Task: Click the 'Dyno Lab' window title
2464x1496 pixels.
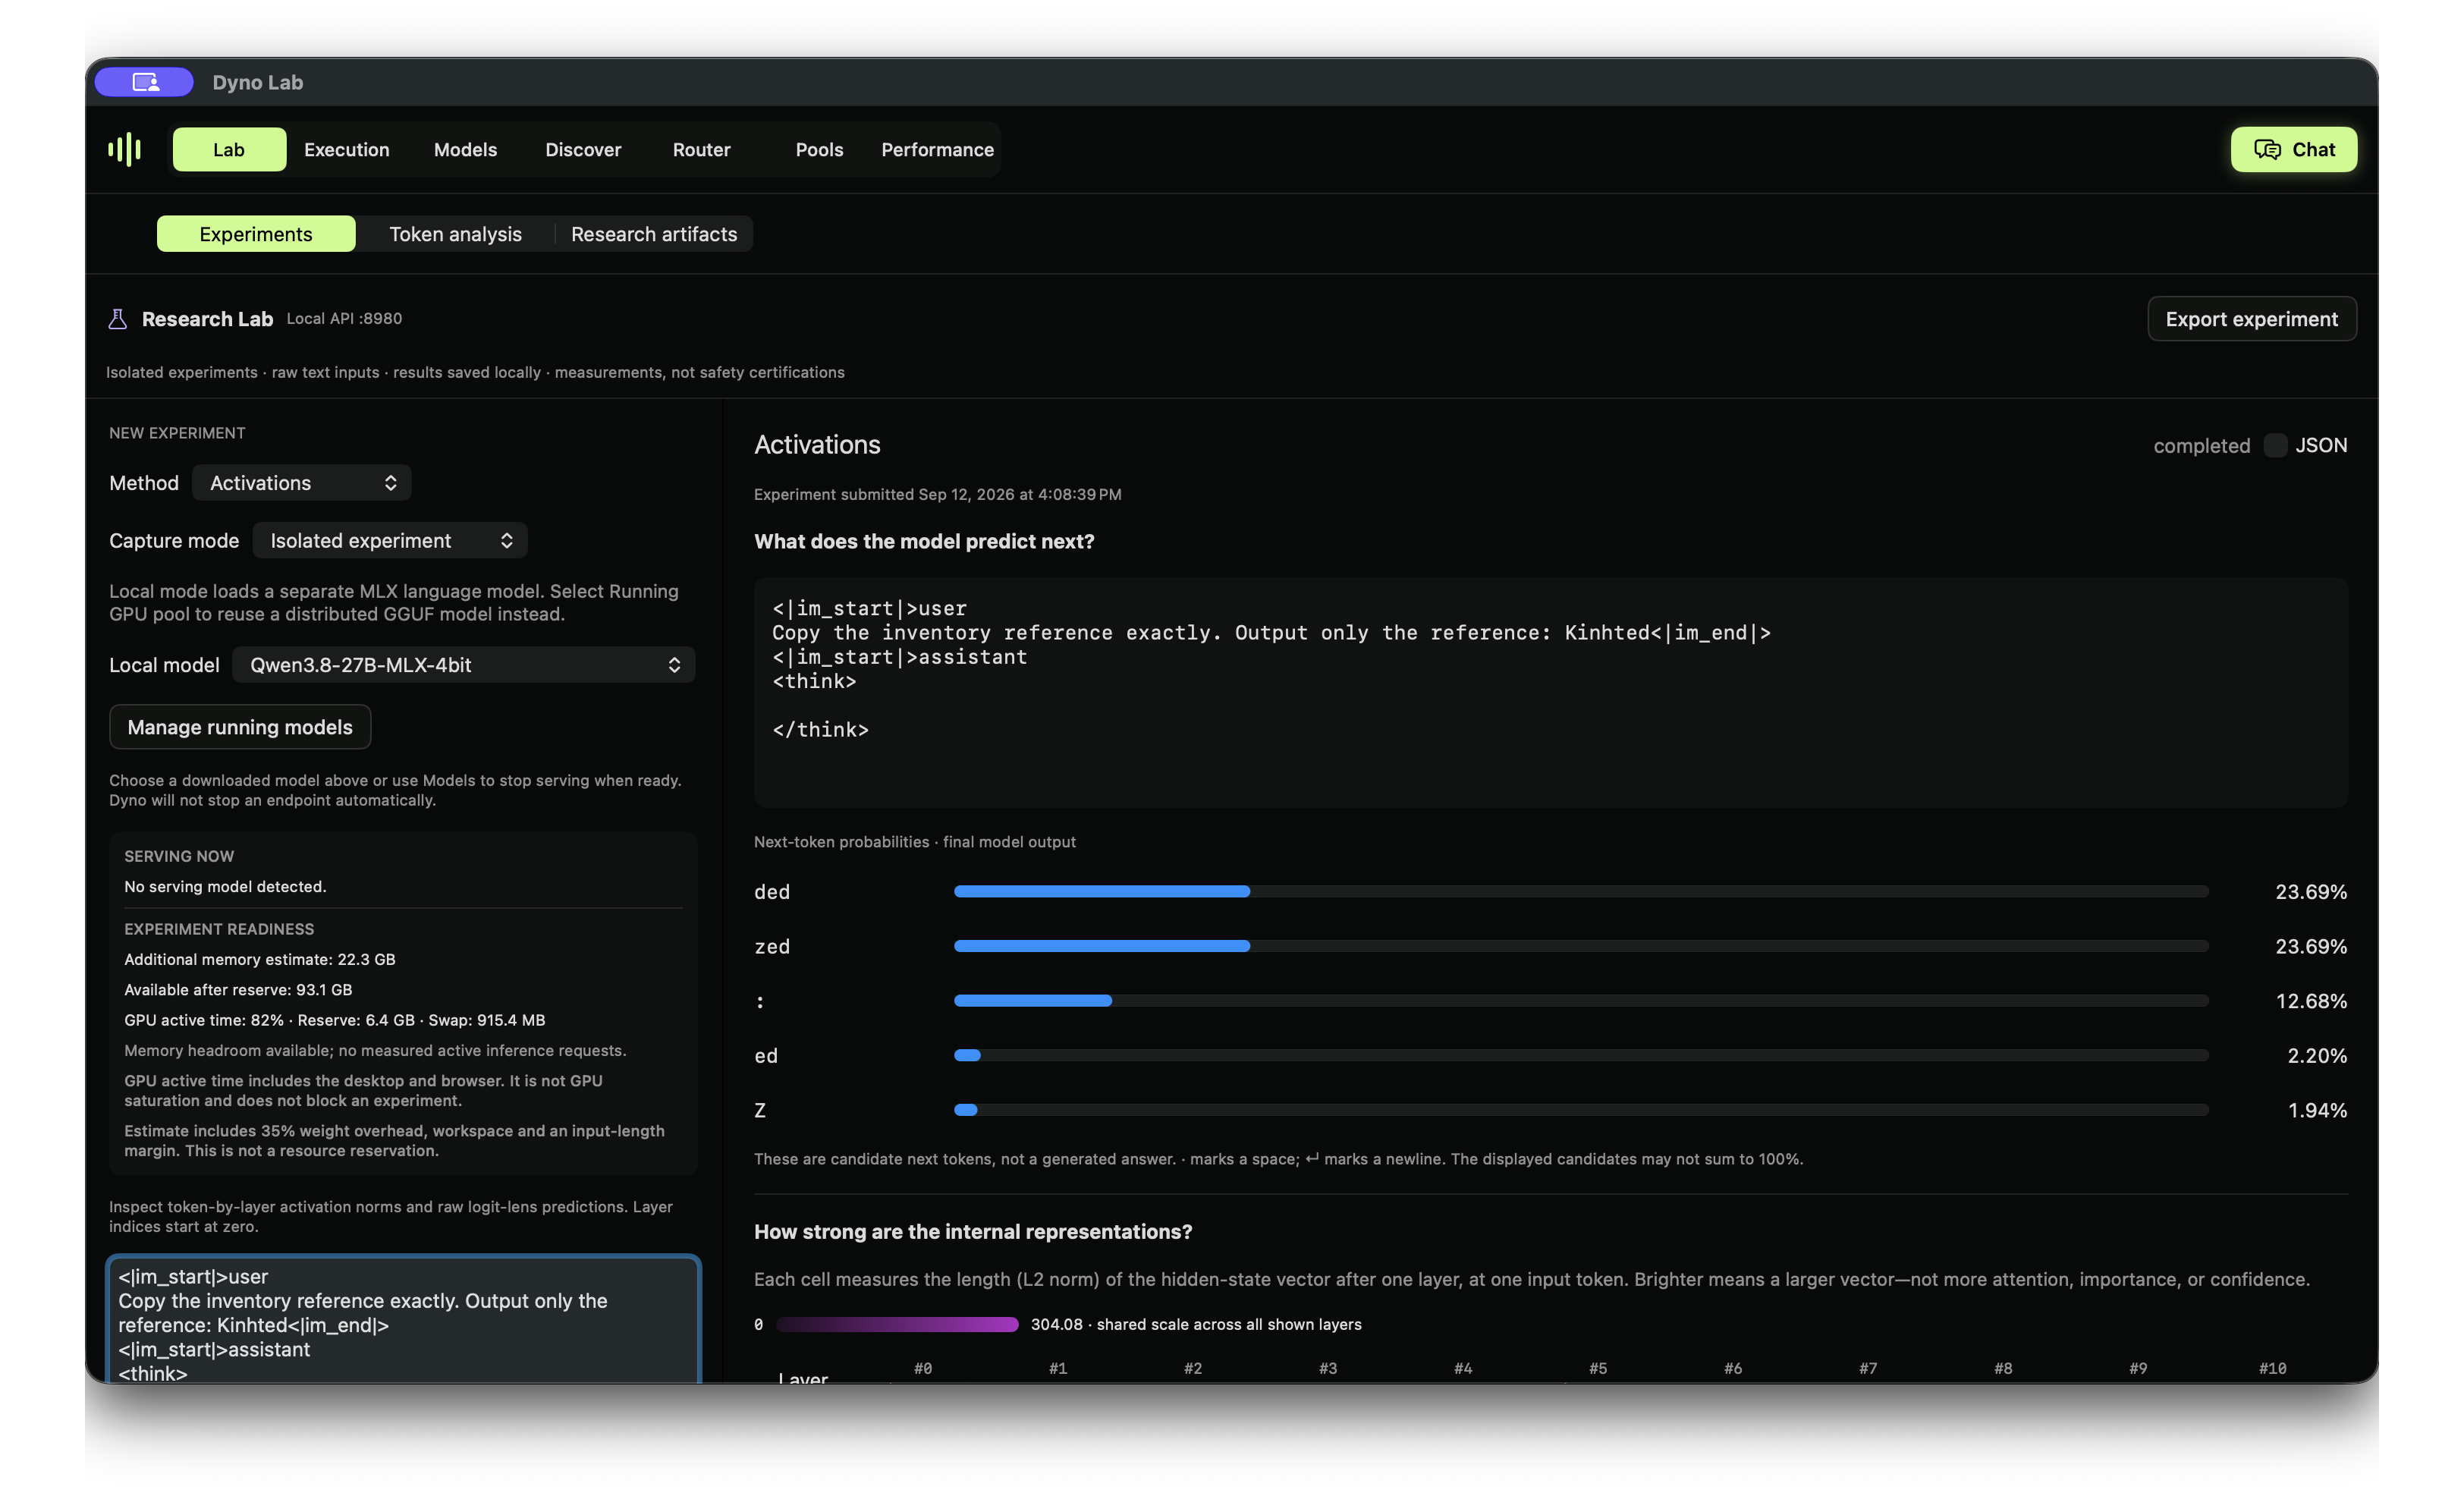Action: click(257, 82)
